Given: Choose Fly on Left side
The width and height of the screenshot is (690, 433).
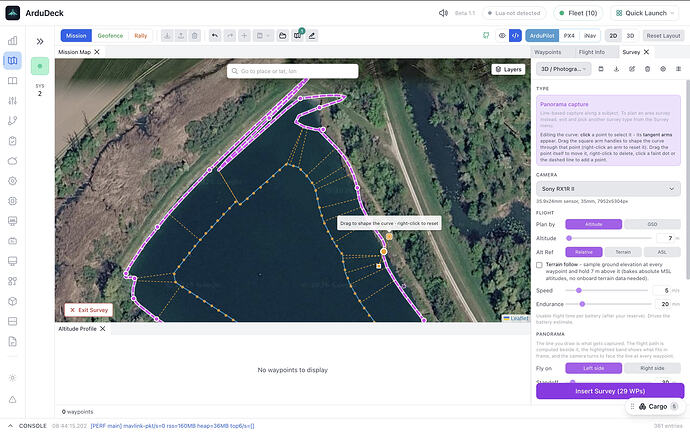Looking at the screenshot, I should pyautogui.click(x=594, y=368).
